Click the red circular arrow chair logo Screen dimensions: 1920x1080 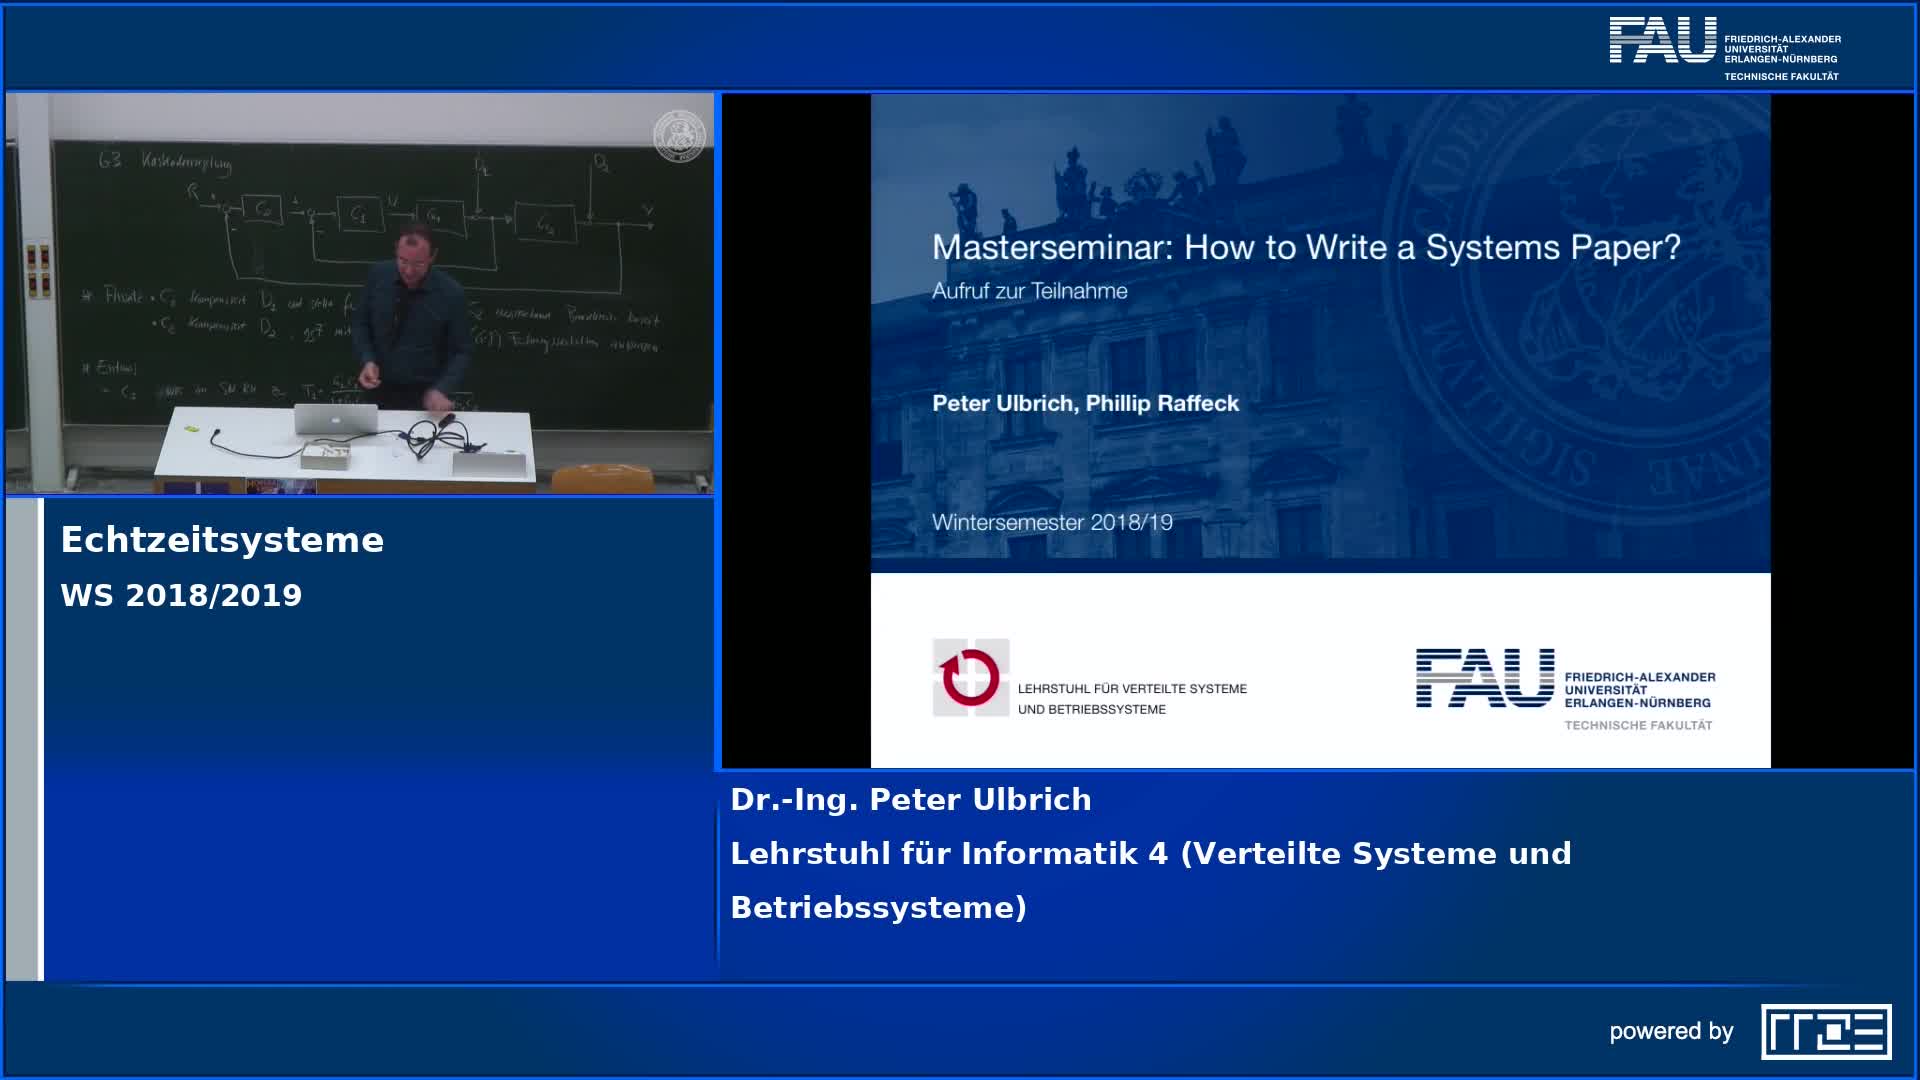970,678
